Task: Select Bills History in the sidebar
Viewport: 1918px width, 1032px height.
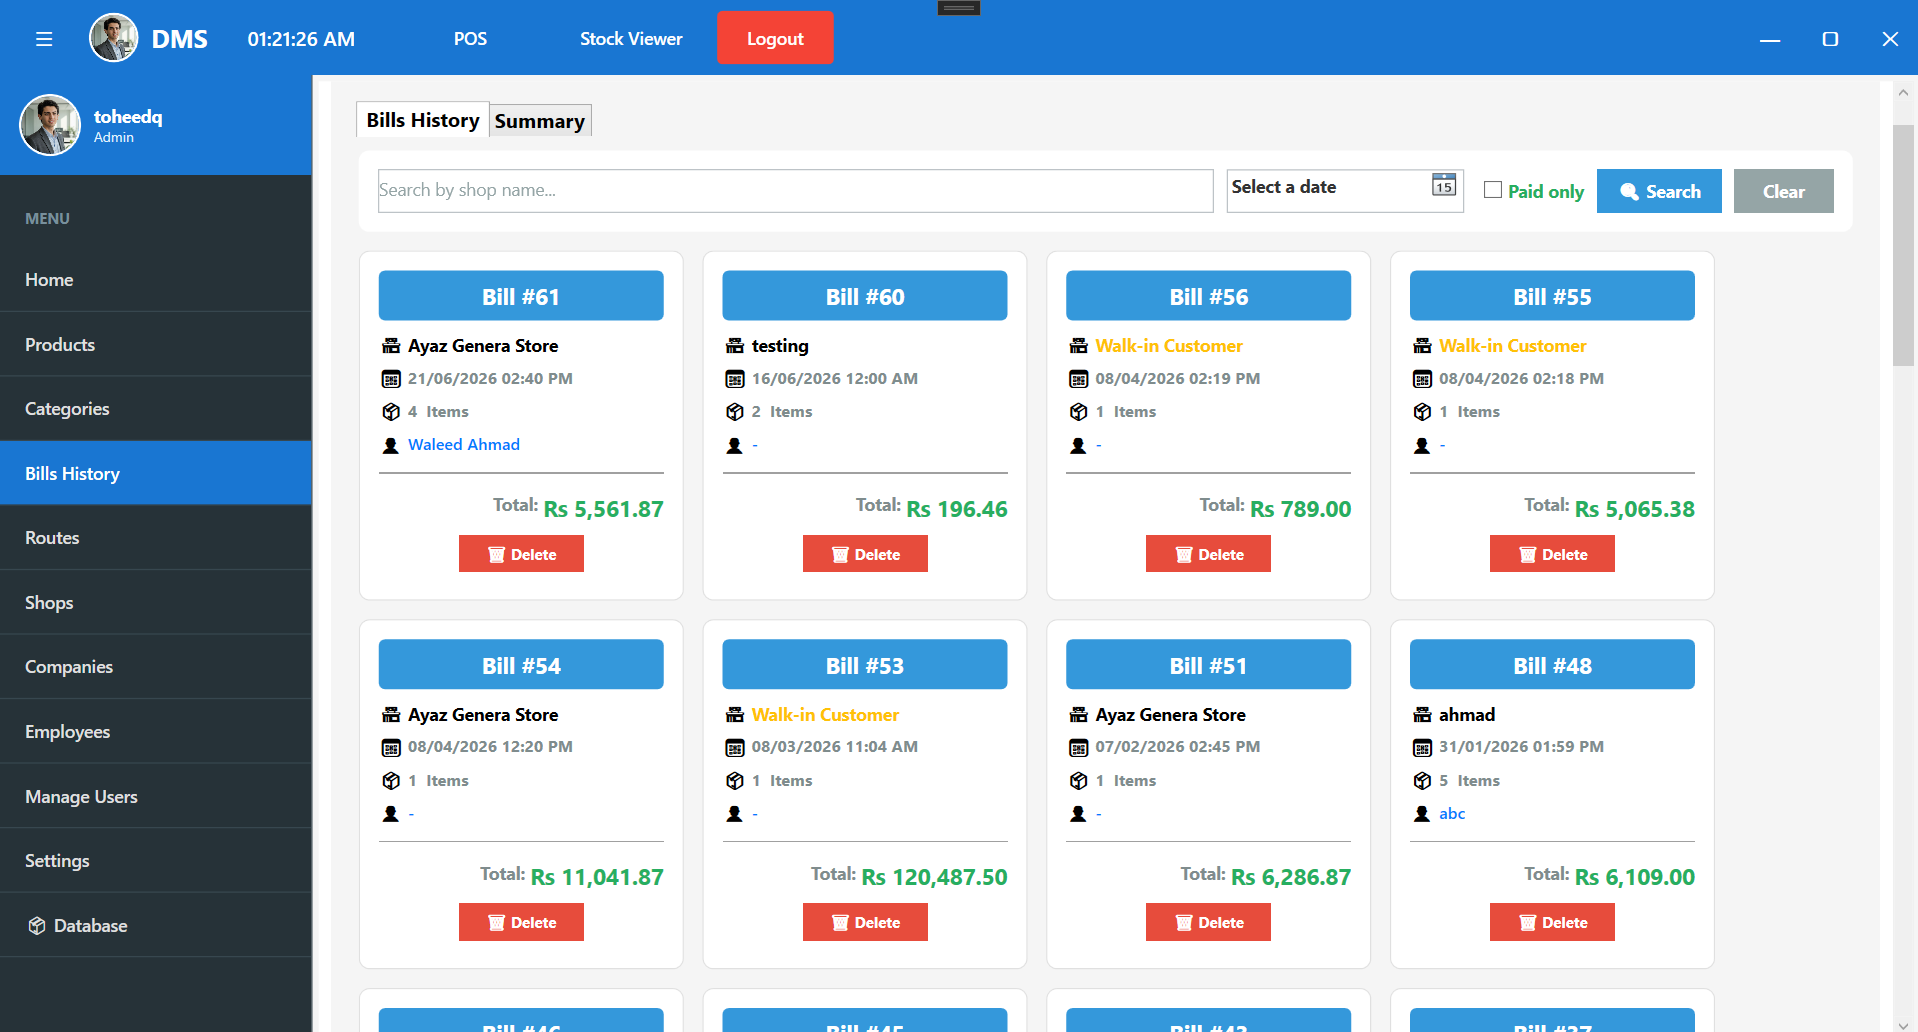Action: coord(156,474)
